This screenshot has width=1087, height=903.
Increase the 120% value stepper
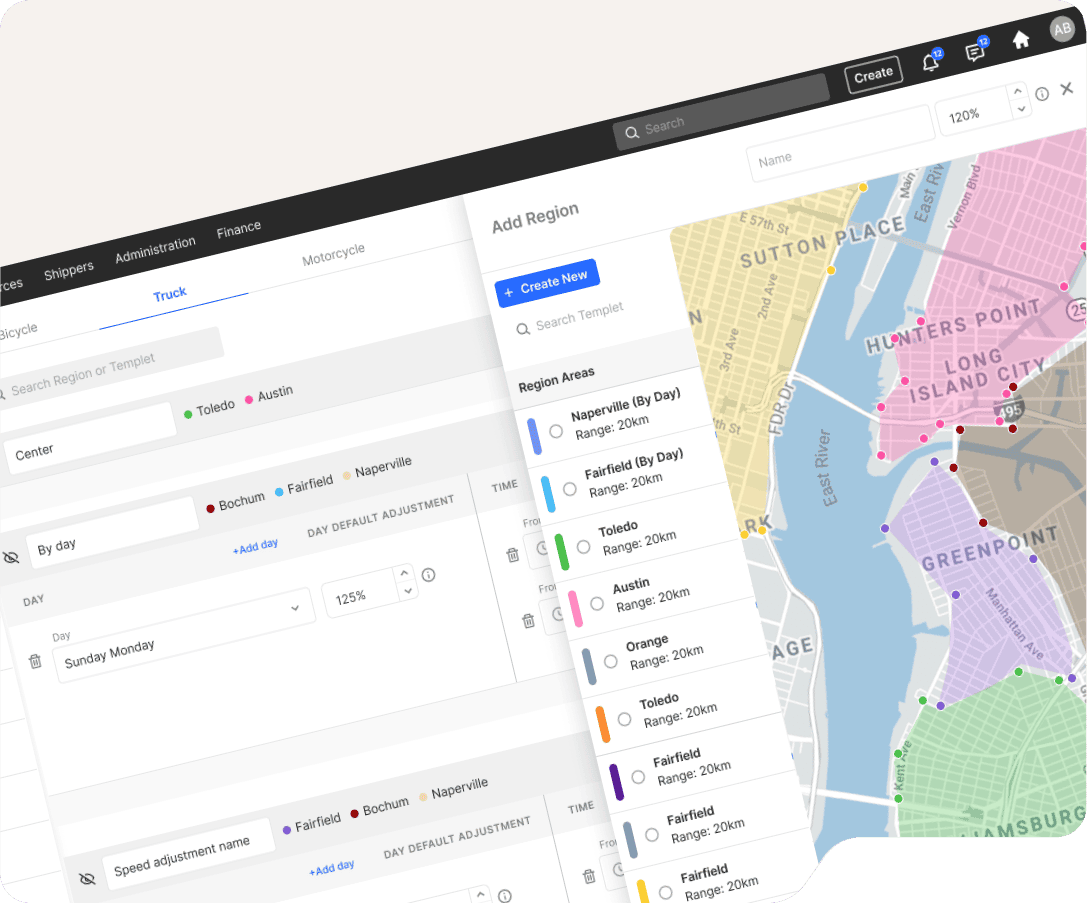[1018, 91]
